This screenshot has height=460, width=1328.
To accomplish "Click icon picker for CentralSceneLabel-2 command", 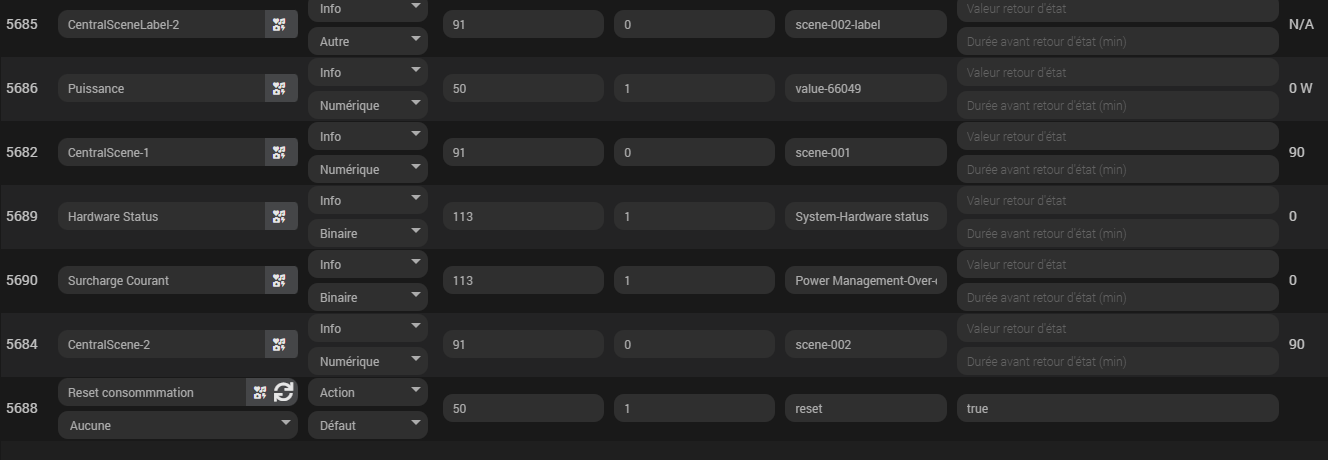I will (x=280, y=24).
